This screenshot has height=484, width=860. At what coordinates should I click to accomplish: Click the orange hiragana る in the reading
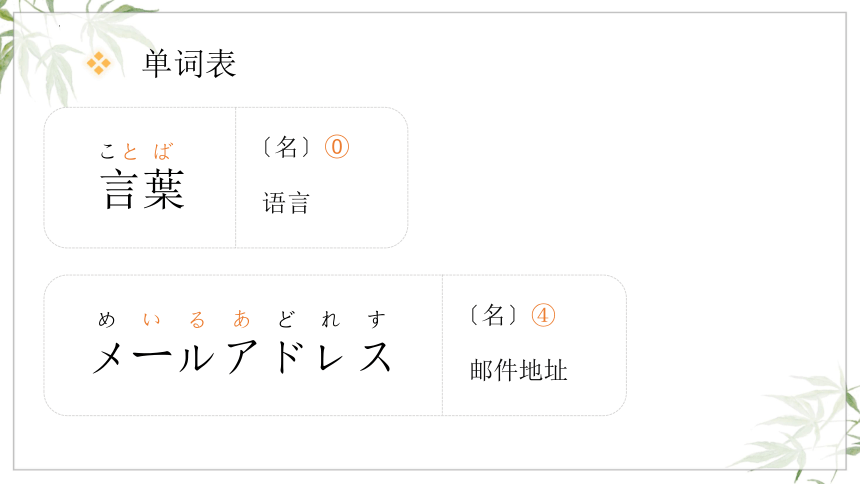point(196,319)
